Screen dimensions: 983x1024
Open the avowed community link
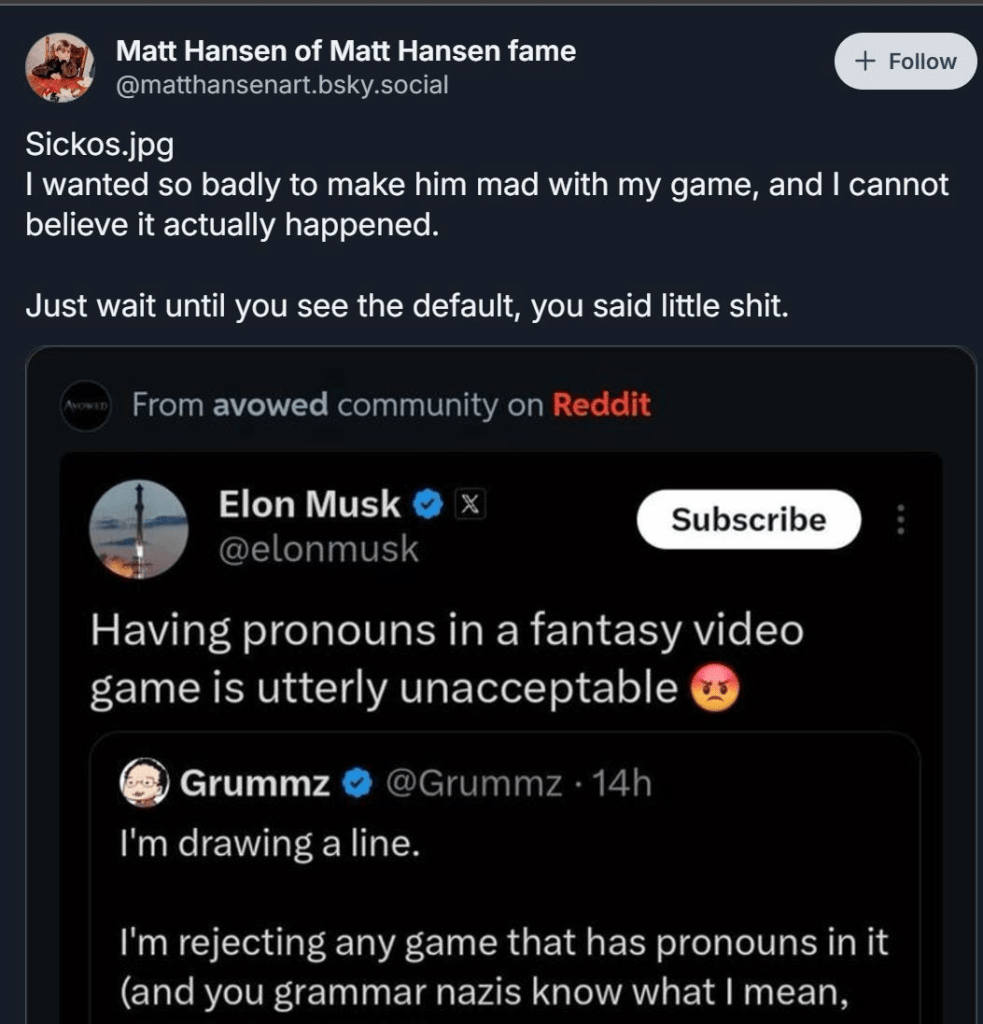click(x=271, y=405)
